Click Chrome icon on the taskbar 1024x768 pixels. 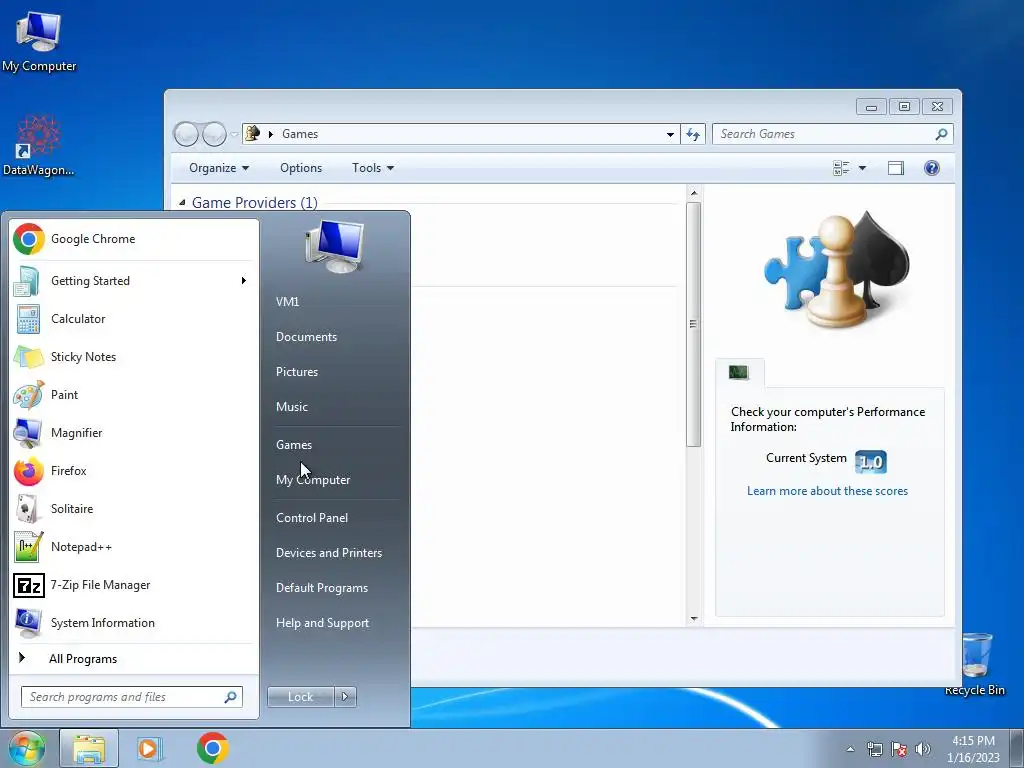point(212,748)
